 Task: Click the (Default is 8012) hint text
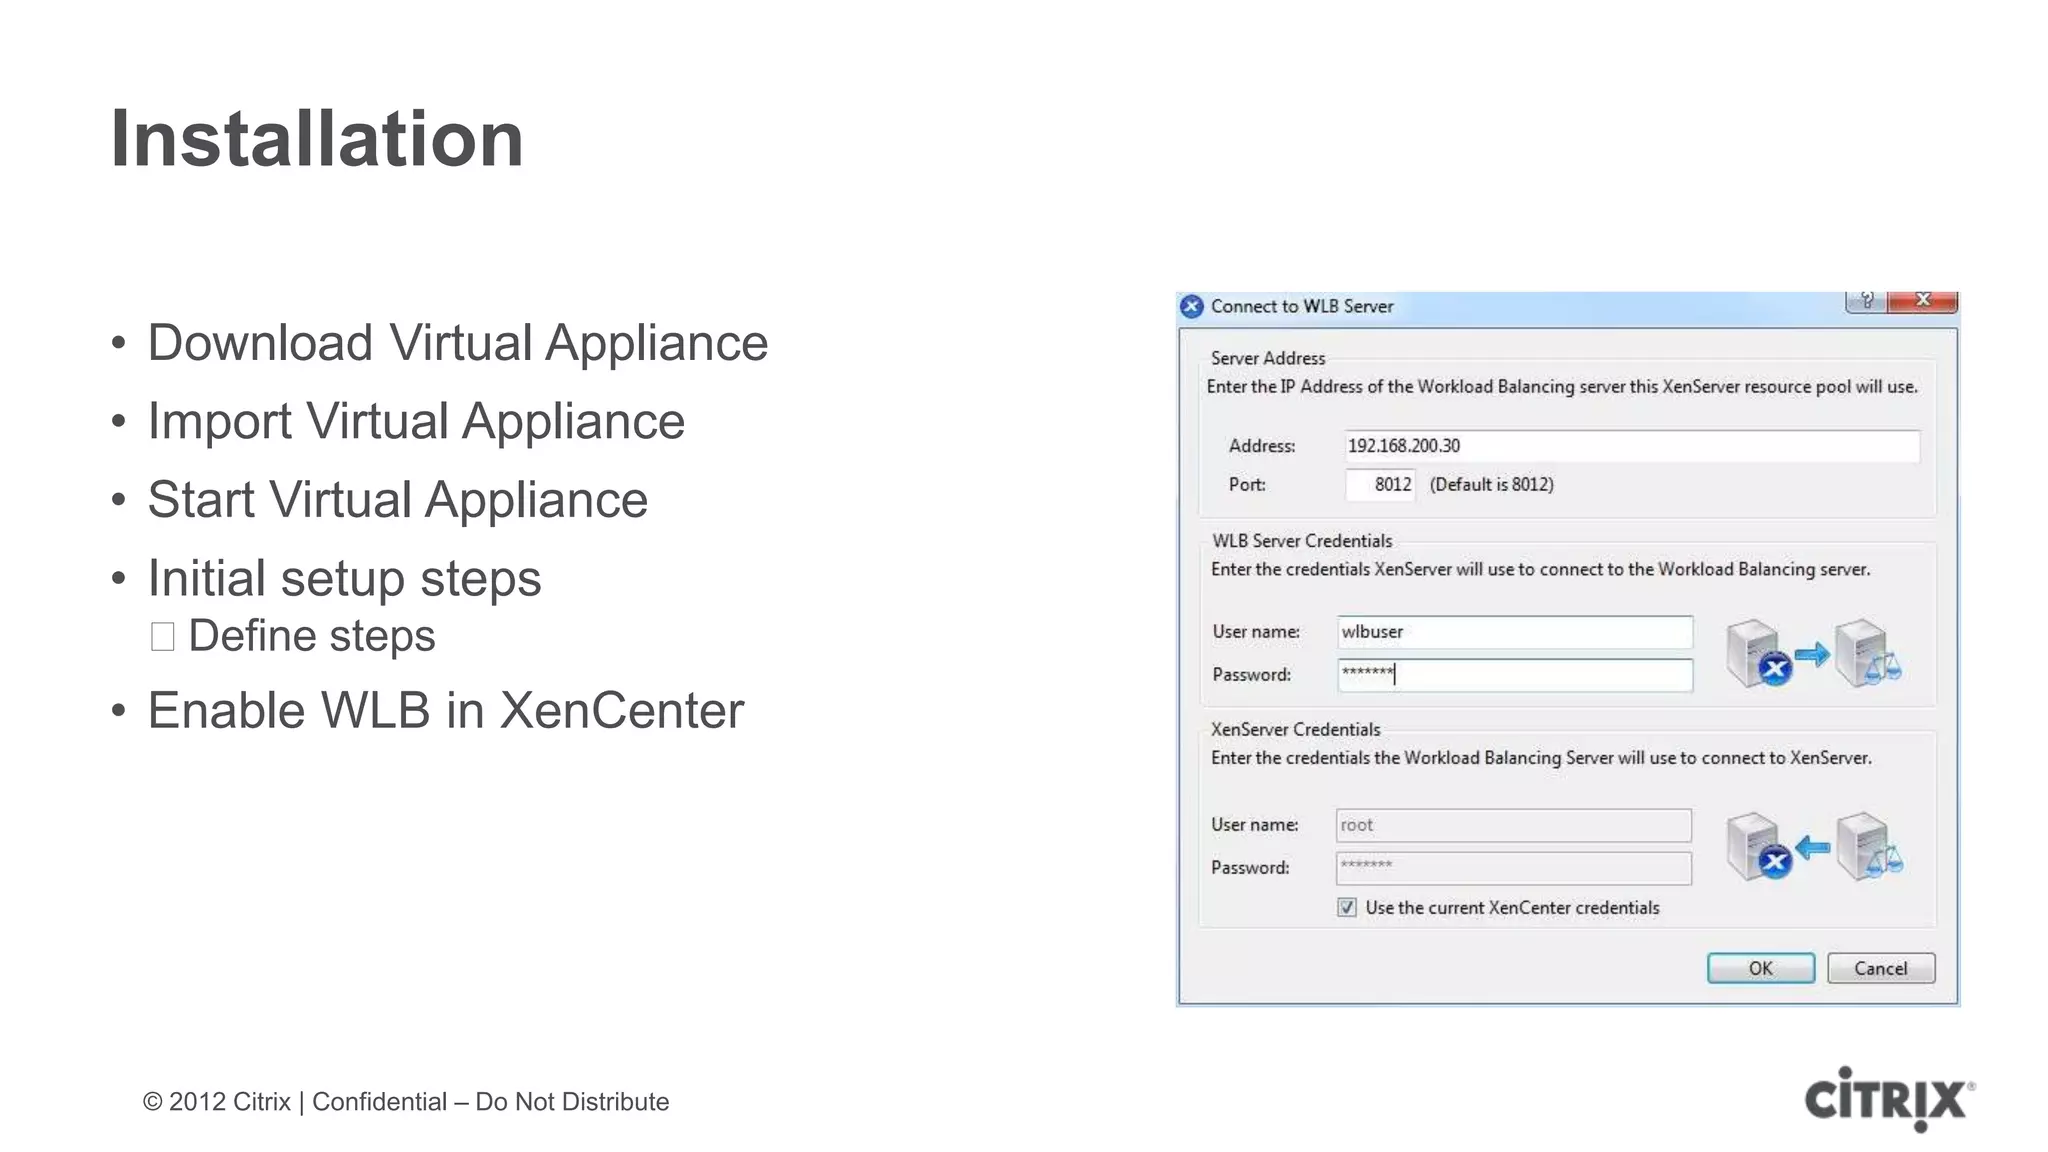[x=1491, y=485]
